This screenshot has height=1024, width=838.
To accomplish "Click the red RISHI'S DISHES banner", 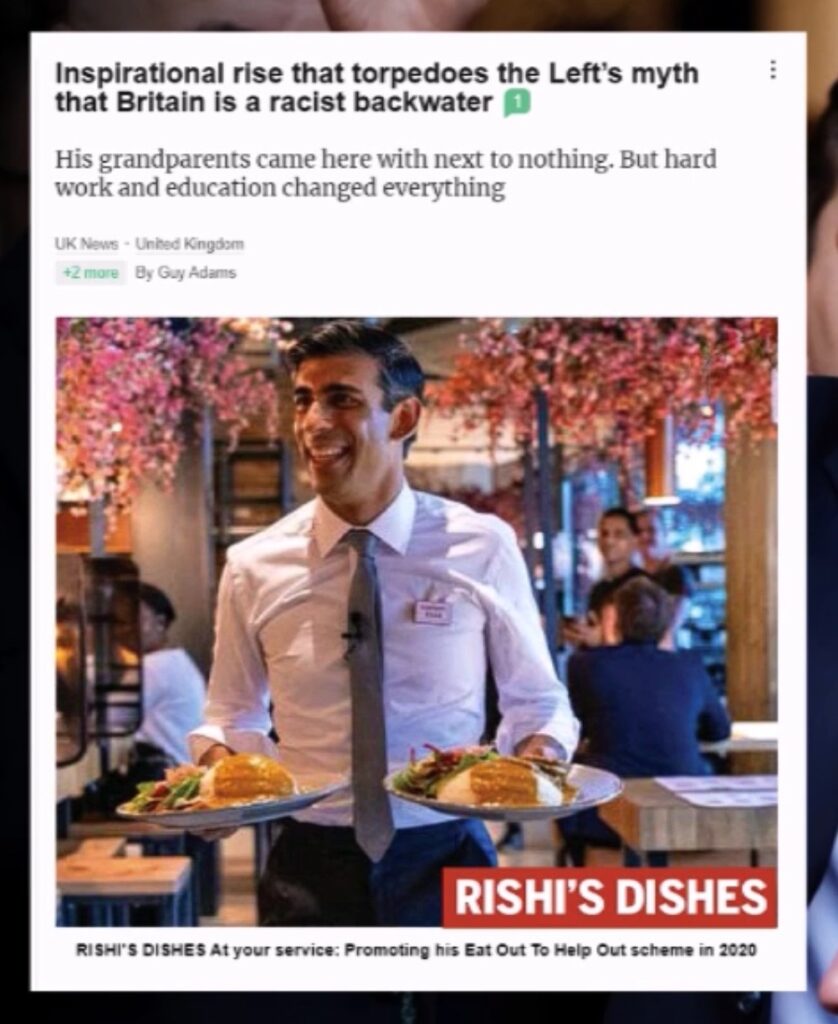I will click(610, 897).
